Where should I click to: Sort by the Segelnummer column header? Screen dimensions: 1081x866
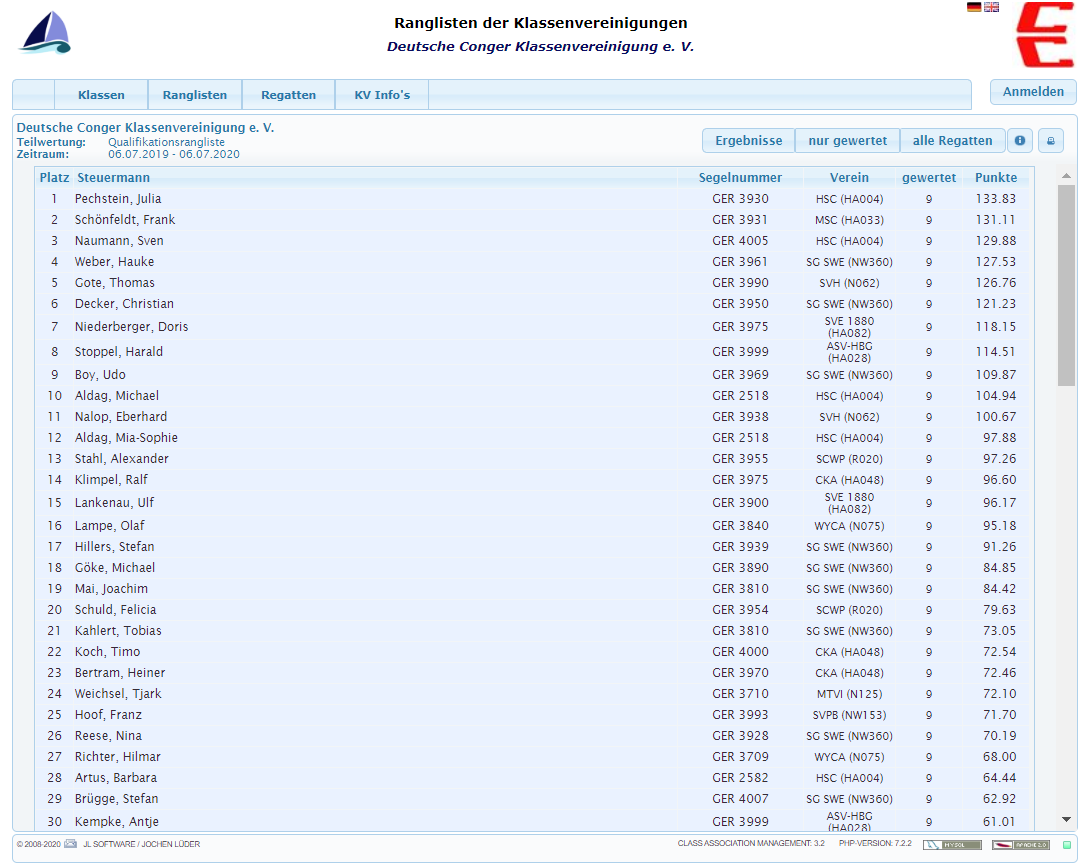click(x=740, y=178)
